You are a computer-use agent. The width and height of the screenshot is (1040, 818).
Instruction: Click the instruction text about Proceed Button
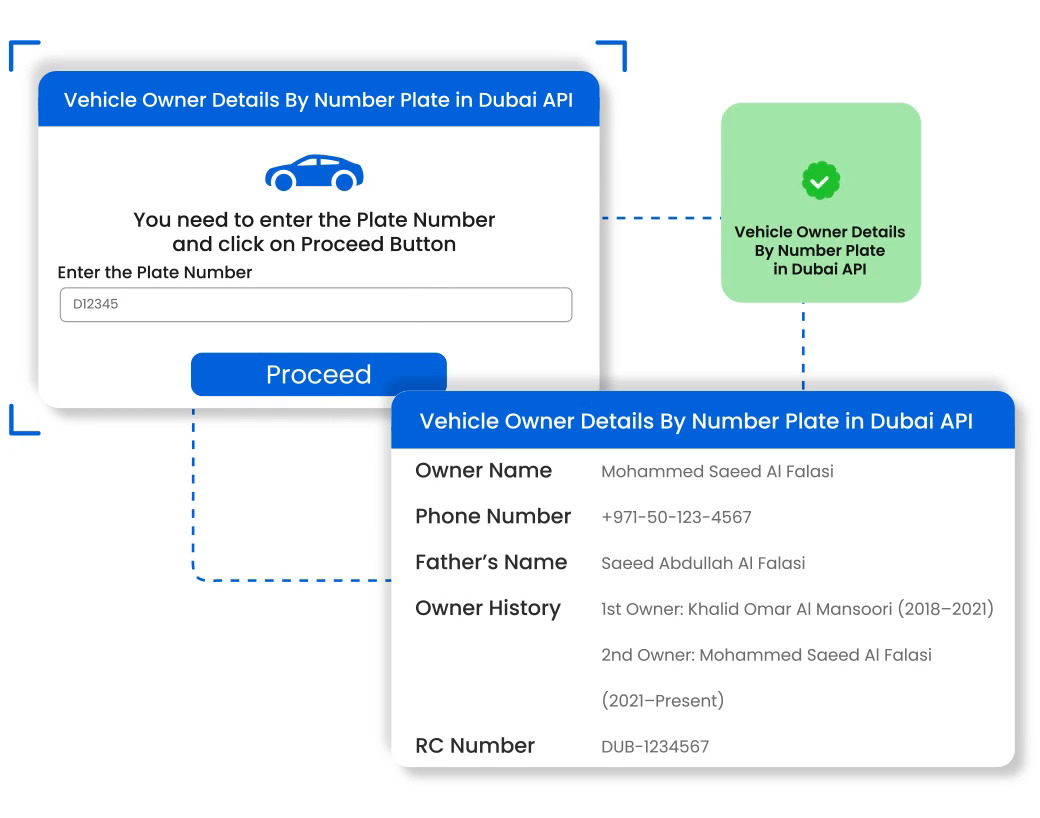(314, 232)
